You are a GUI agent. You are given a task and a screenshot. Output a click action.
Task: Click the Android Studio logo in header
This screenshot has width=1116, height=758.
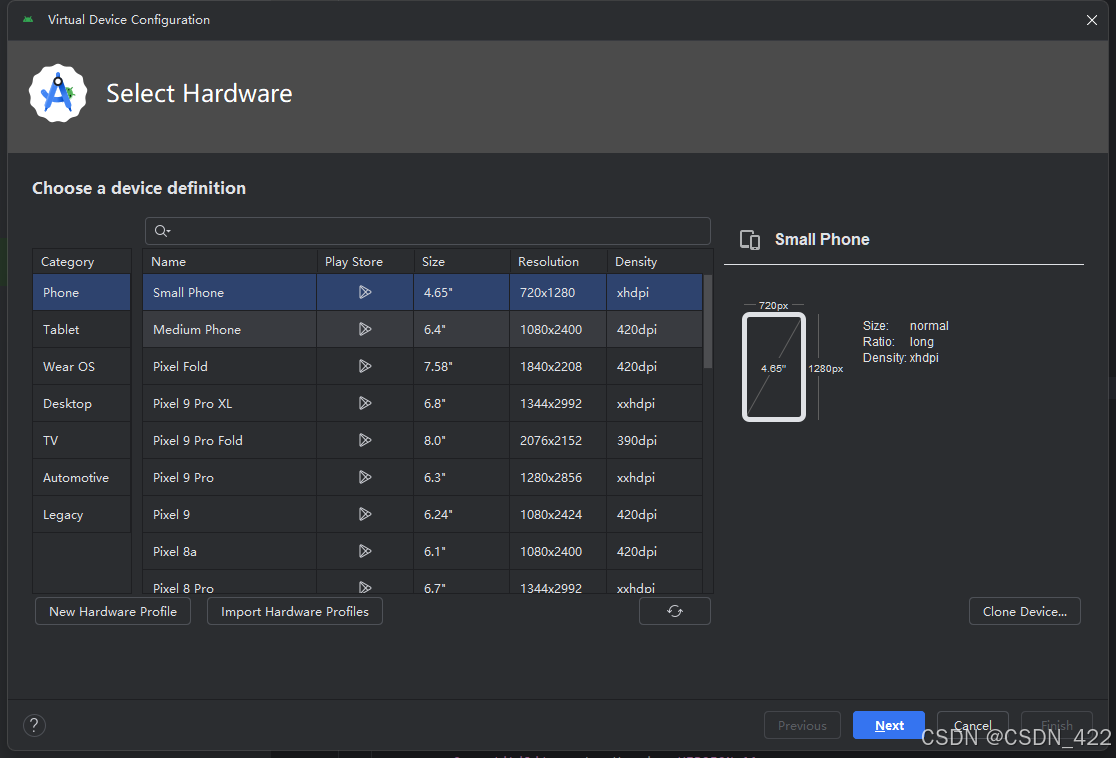58,94
